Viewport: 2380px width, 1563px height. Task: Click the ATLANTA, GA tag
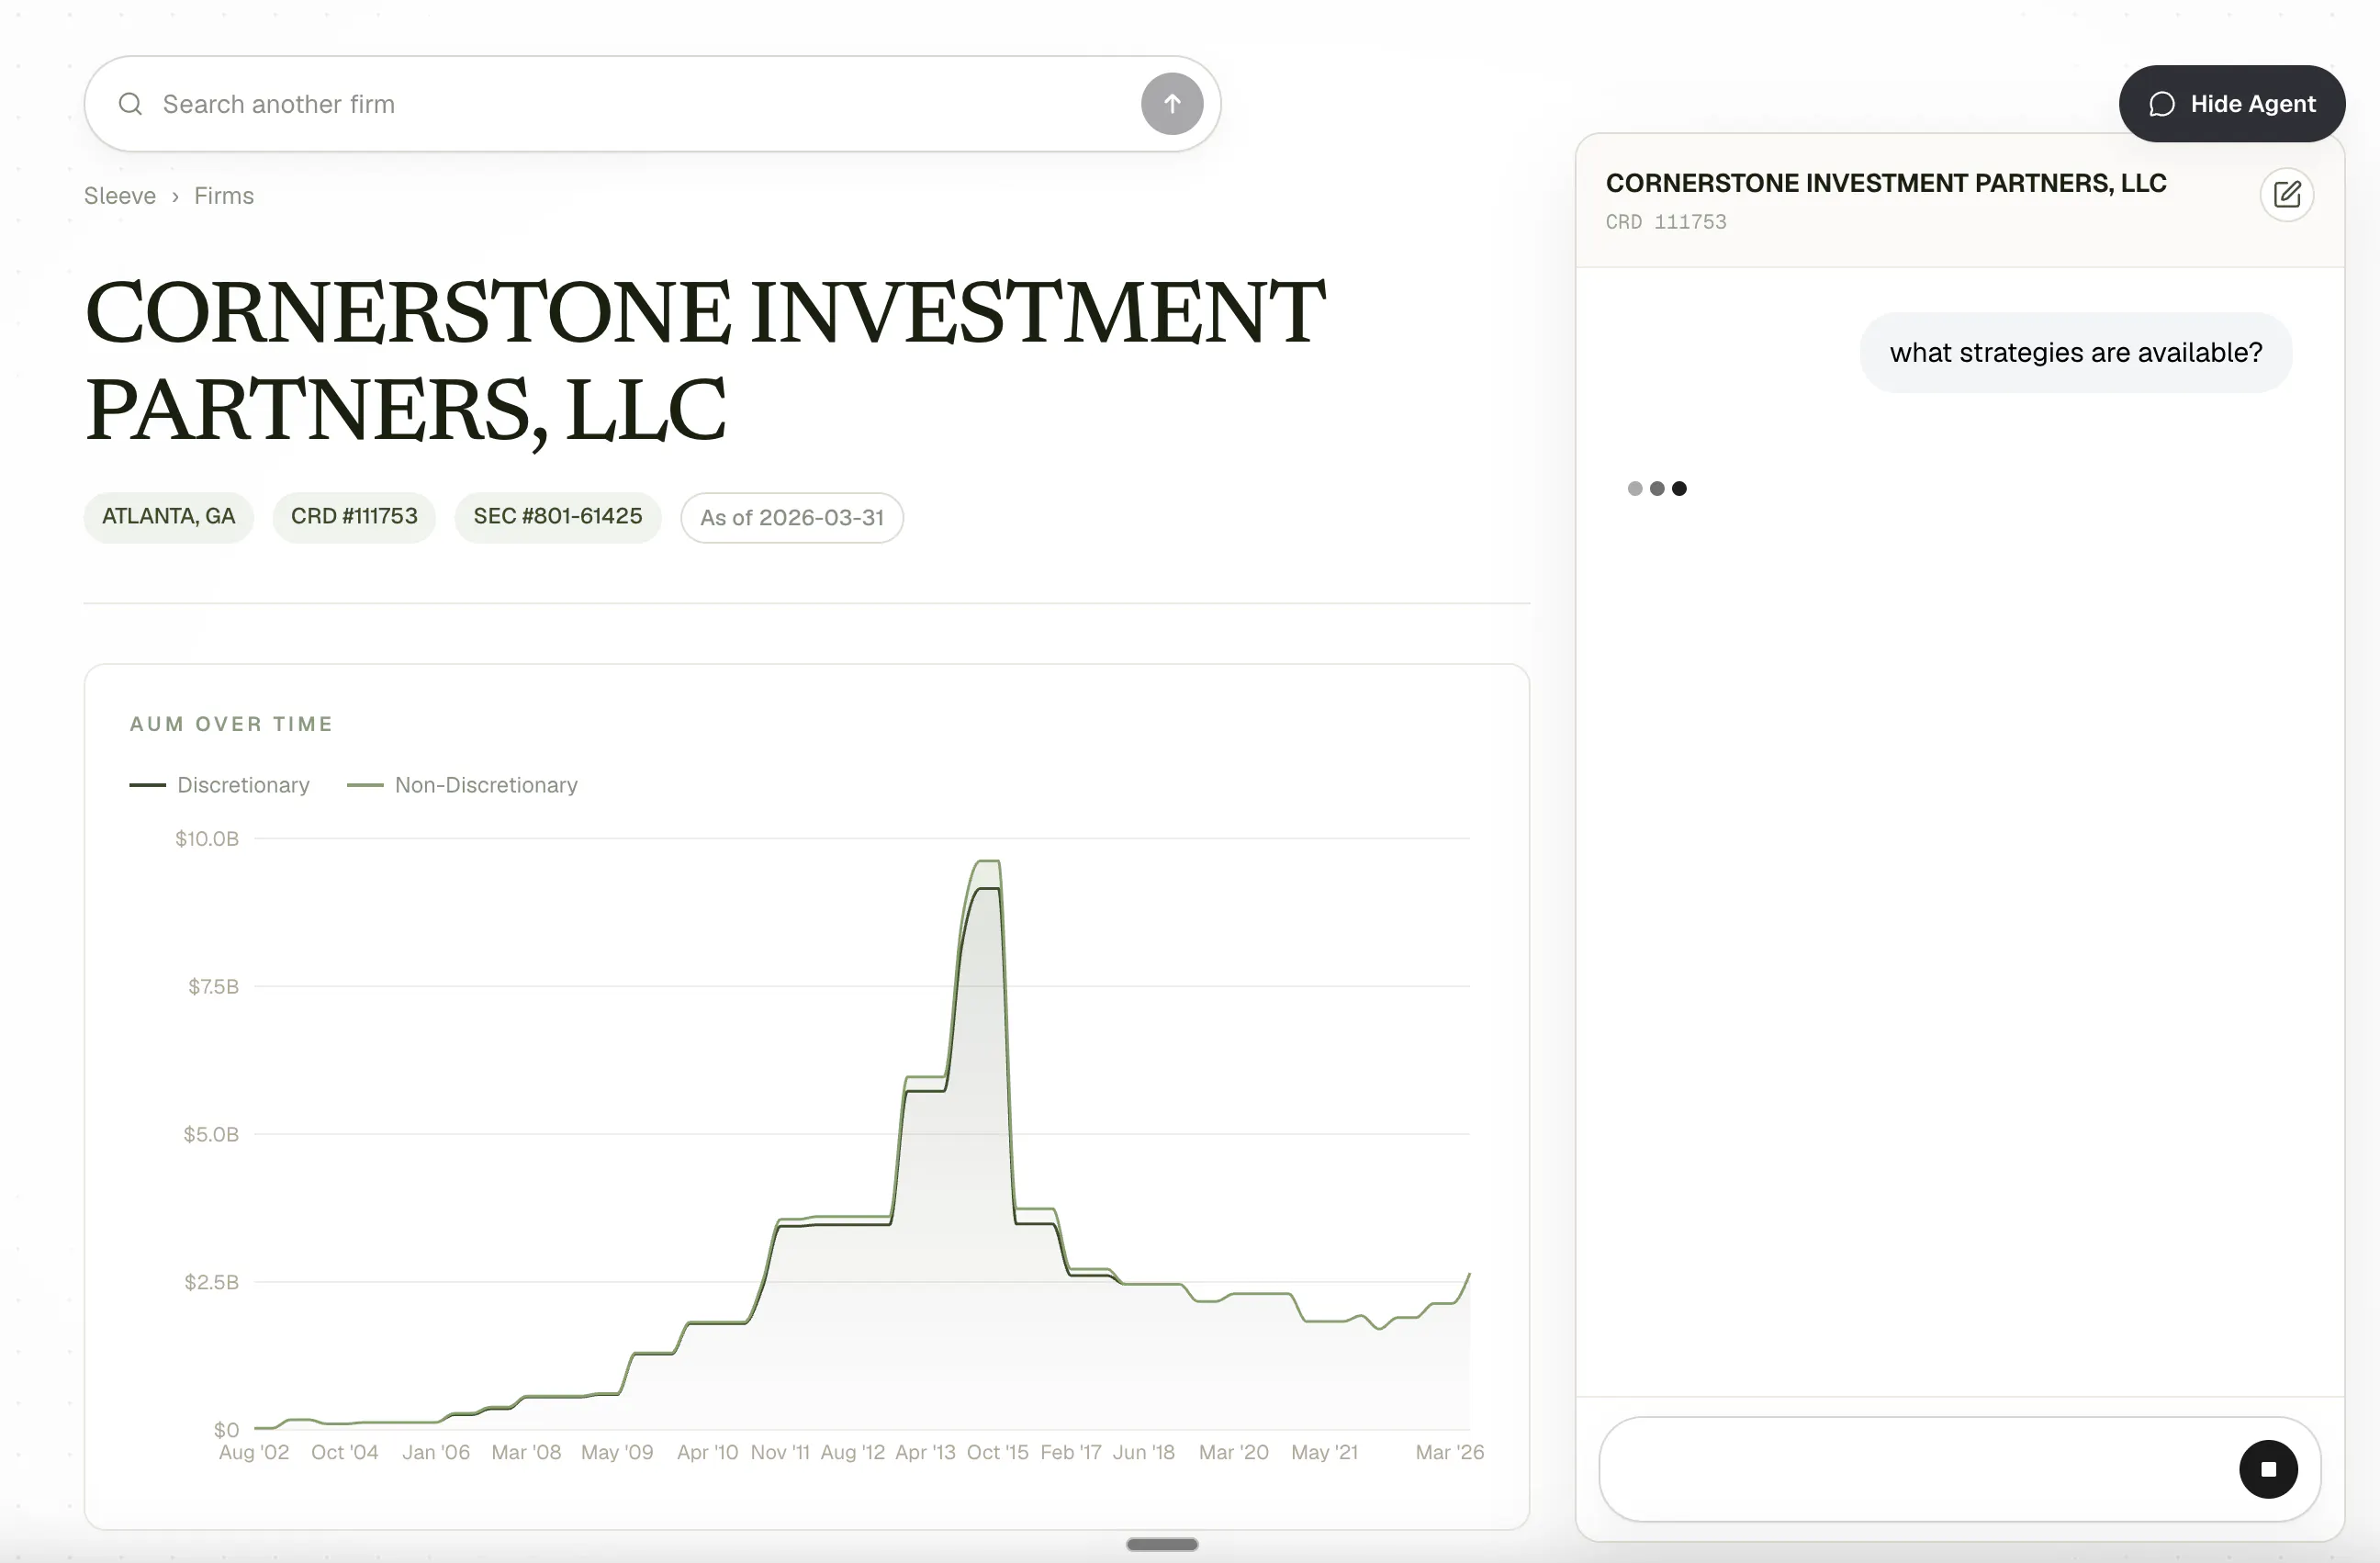168,517
